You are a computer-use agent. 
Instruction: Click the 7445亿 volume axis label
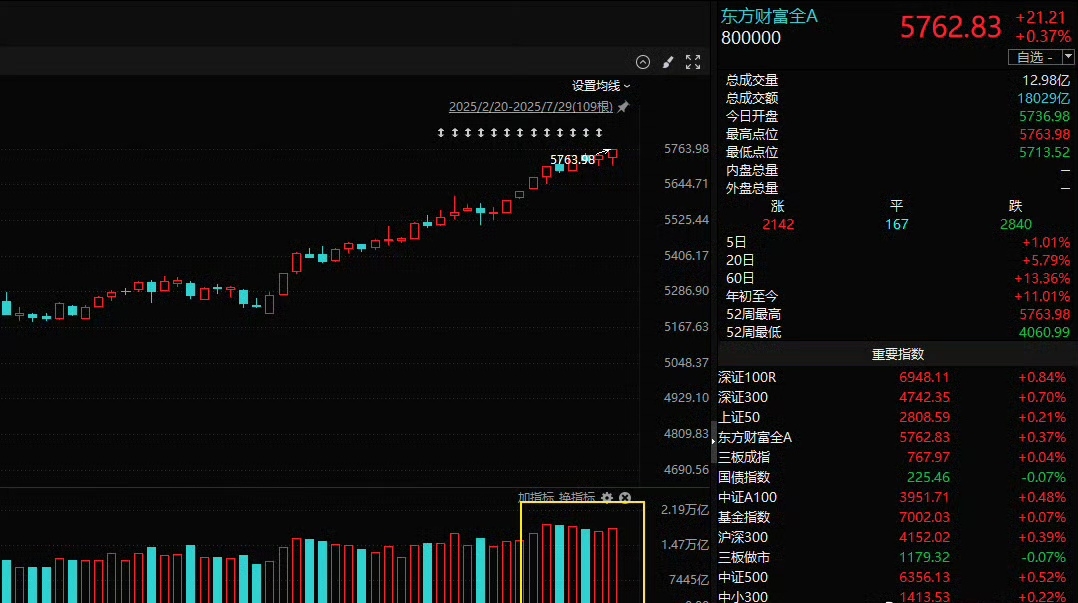pos(688,580)
